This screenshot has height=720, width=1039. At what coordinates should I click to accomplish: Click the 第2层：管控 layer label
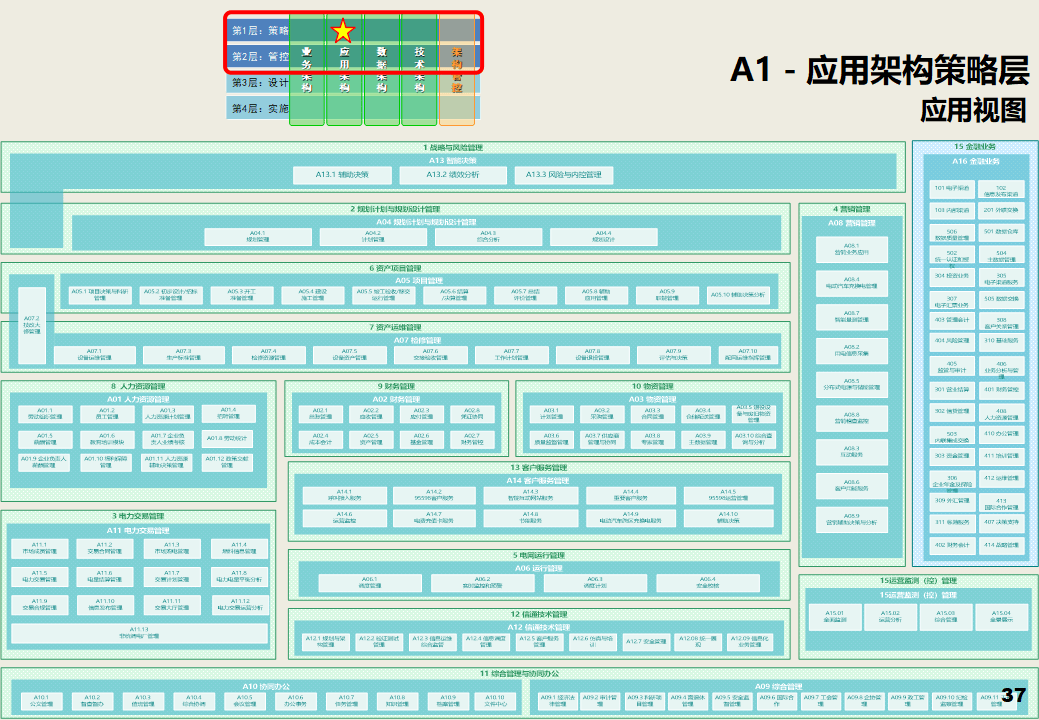tap(260, 56)
